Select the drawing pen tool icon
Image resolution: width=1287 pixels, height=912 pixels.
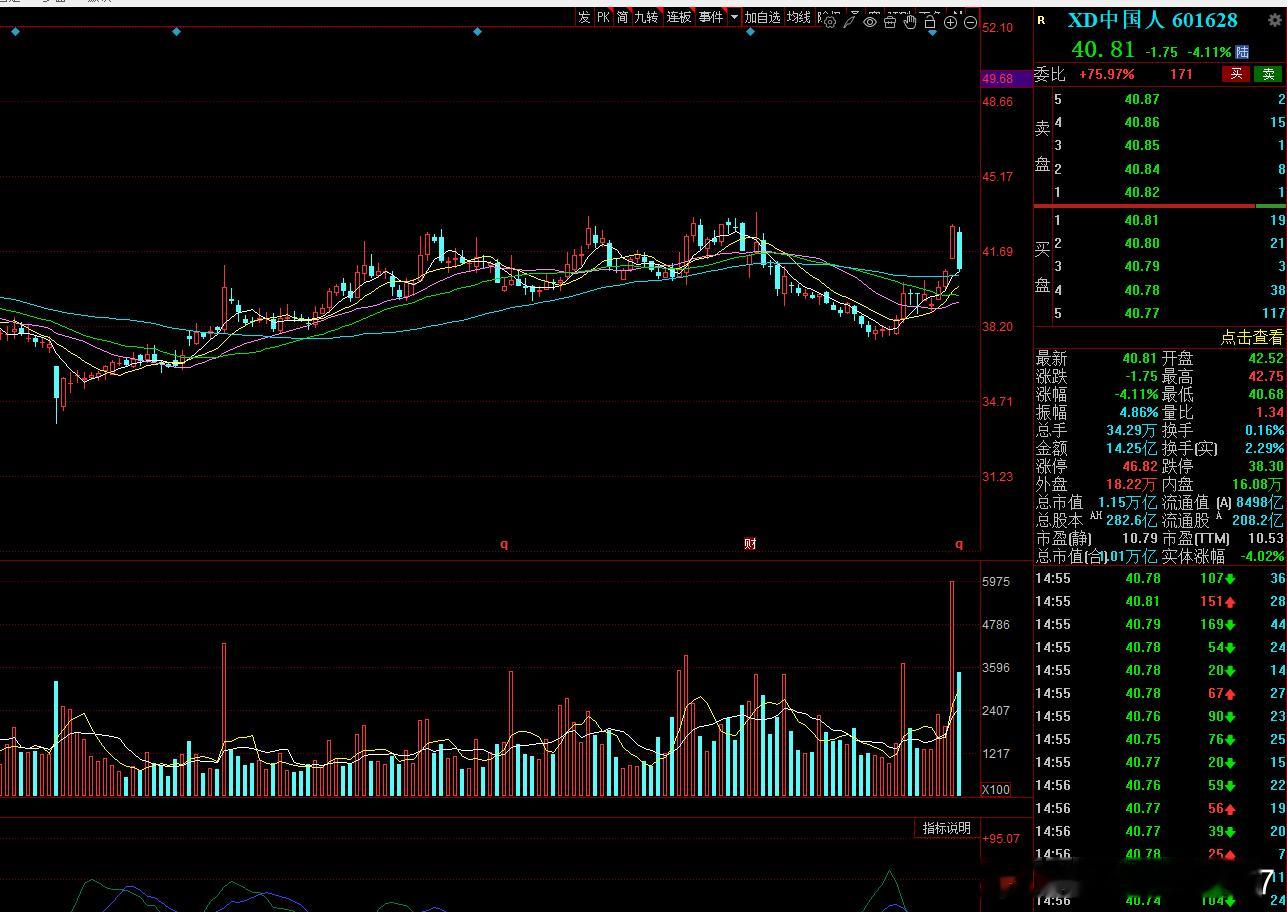(x=850, y=20)
